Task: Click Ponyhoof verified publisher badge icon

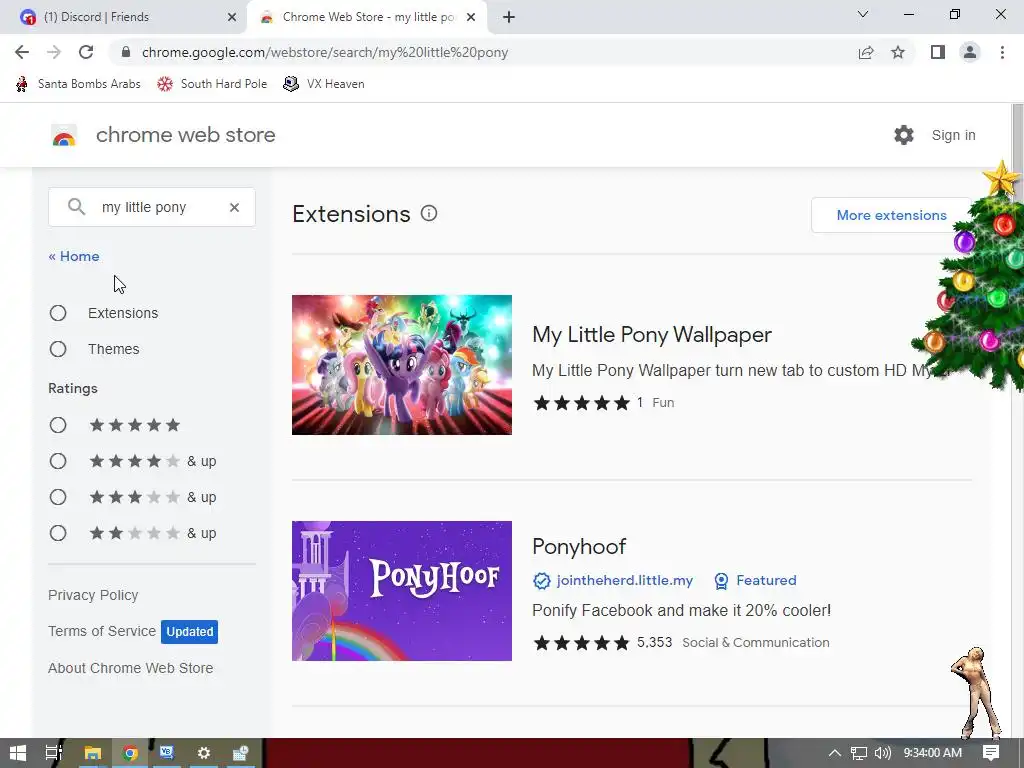Action: (541, 581)
